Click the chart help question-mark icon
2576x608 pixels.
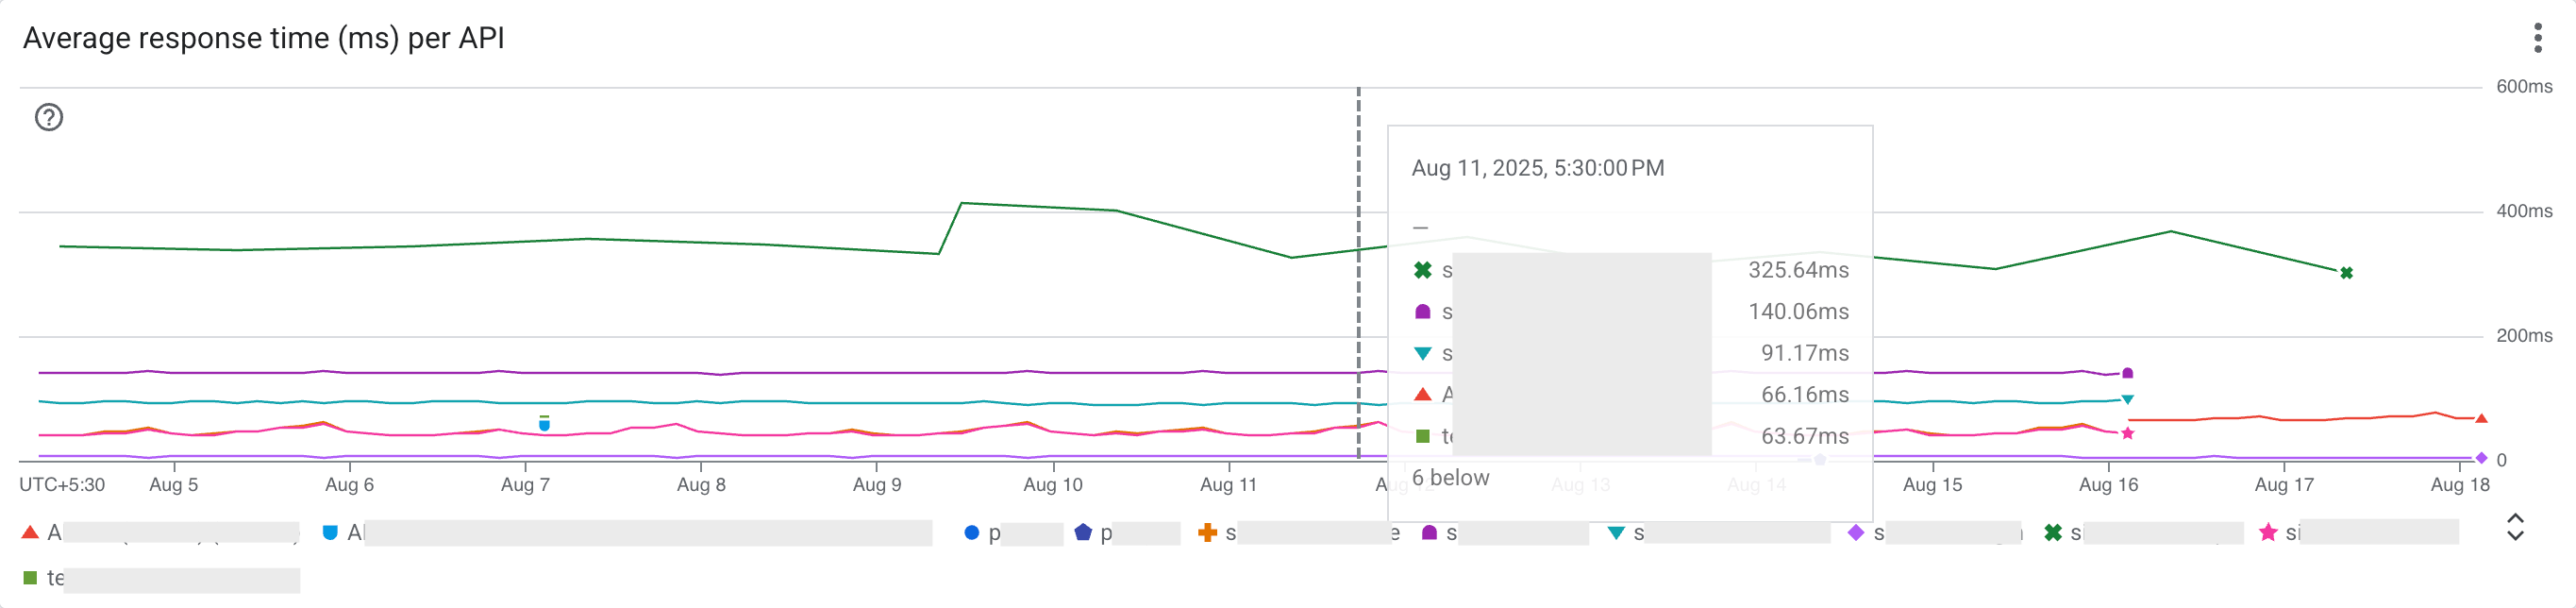48,119
